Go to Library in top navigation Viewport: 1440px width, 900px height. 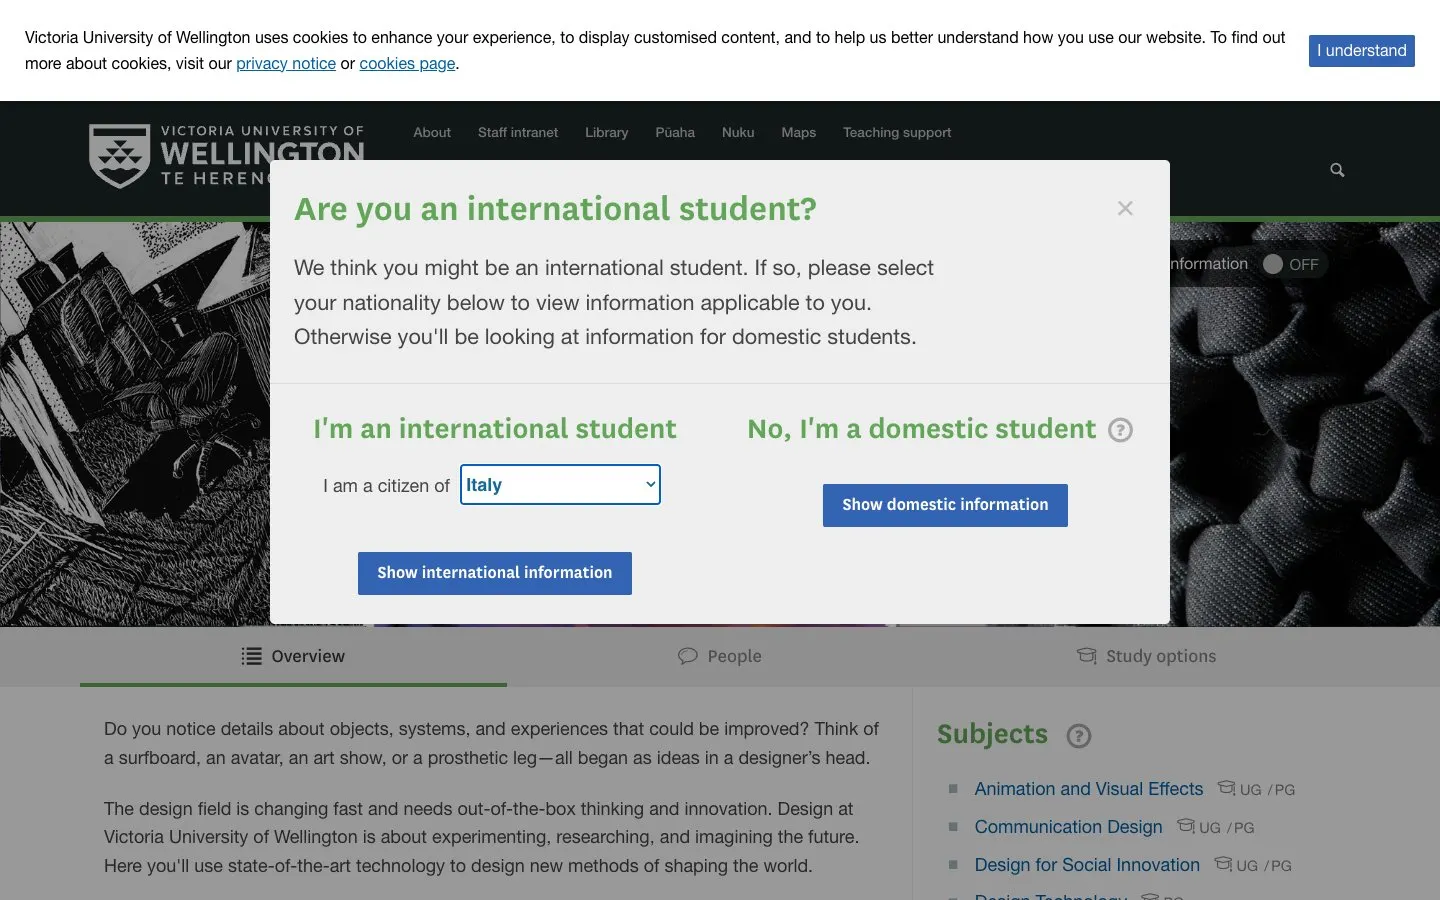[607, 132]
